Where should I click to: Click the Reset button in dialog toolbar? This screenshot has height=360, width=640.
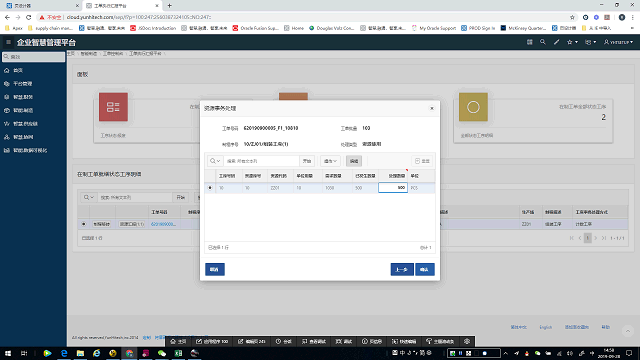coord(422,161)
